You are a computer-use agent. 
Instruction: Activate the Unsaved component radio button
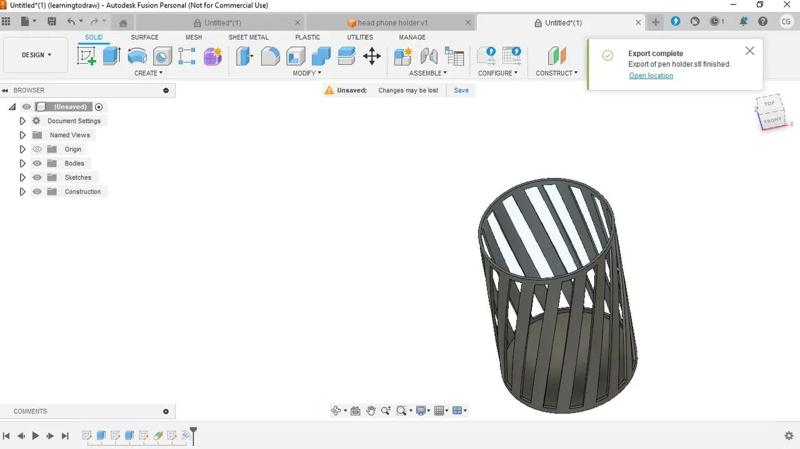point(99,107)
